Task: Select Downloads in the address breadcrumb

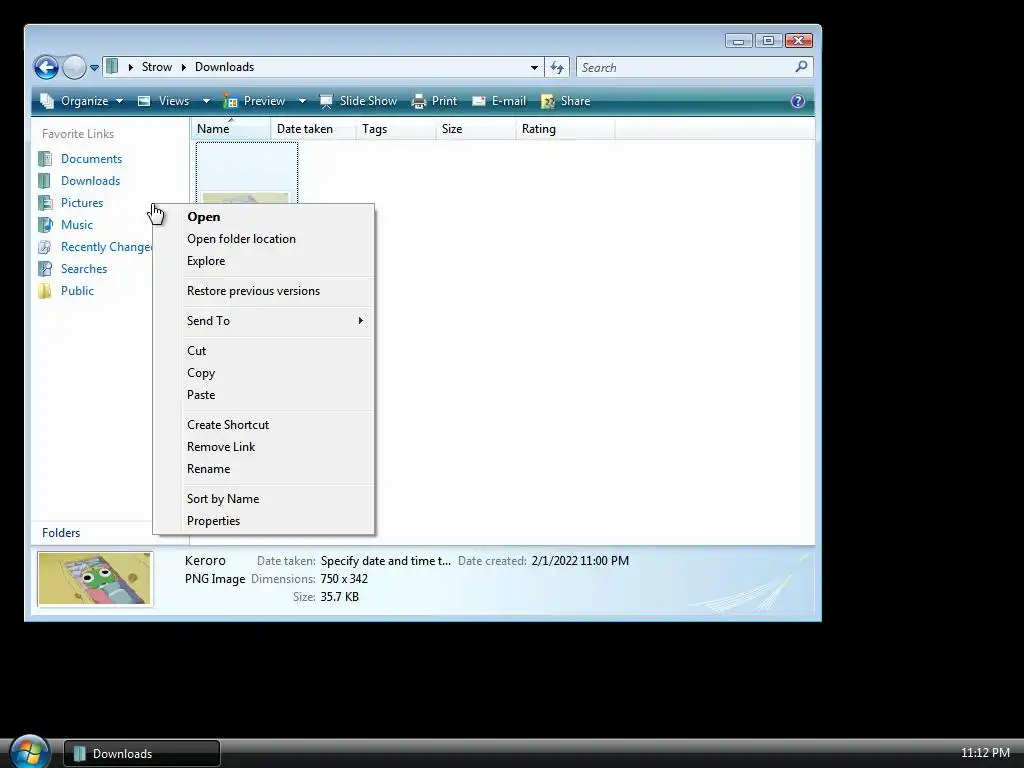Action: (224, 67)
